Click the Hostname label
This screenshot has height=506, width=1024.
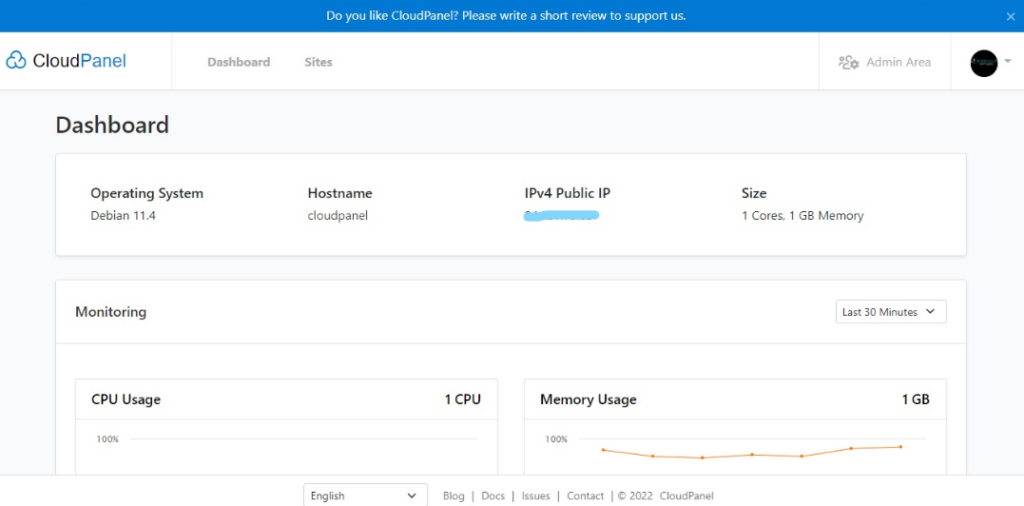coord(340,193)
